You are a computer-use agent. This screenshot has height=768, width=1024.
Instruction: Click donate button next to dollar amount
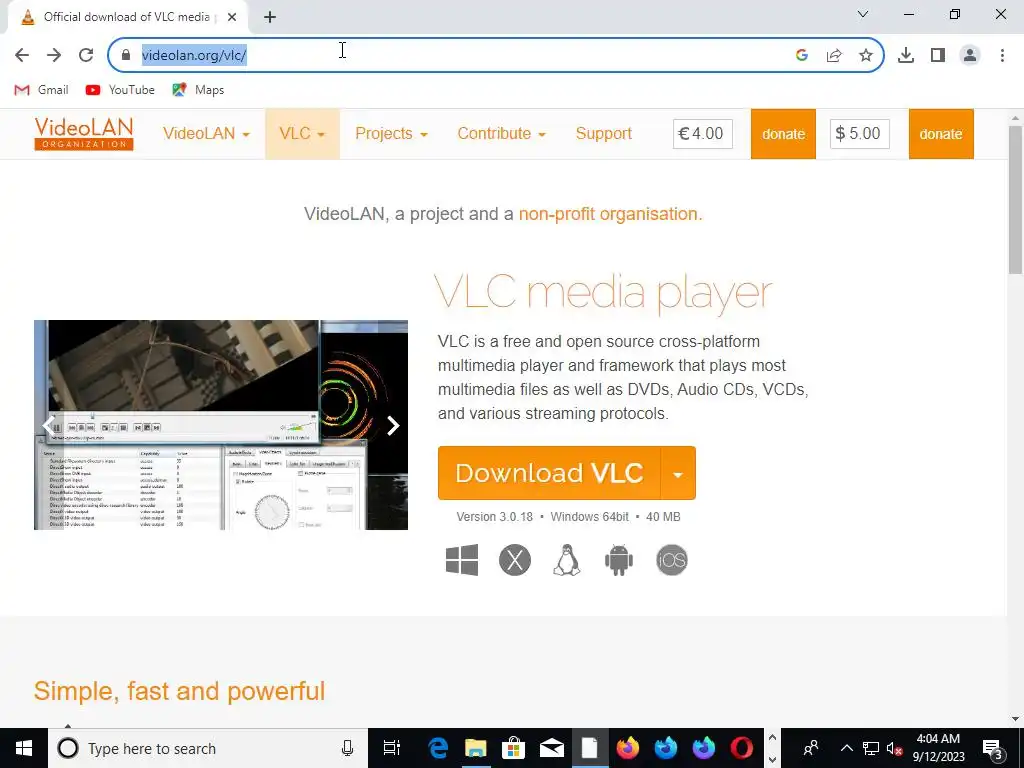(941, 134)
